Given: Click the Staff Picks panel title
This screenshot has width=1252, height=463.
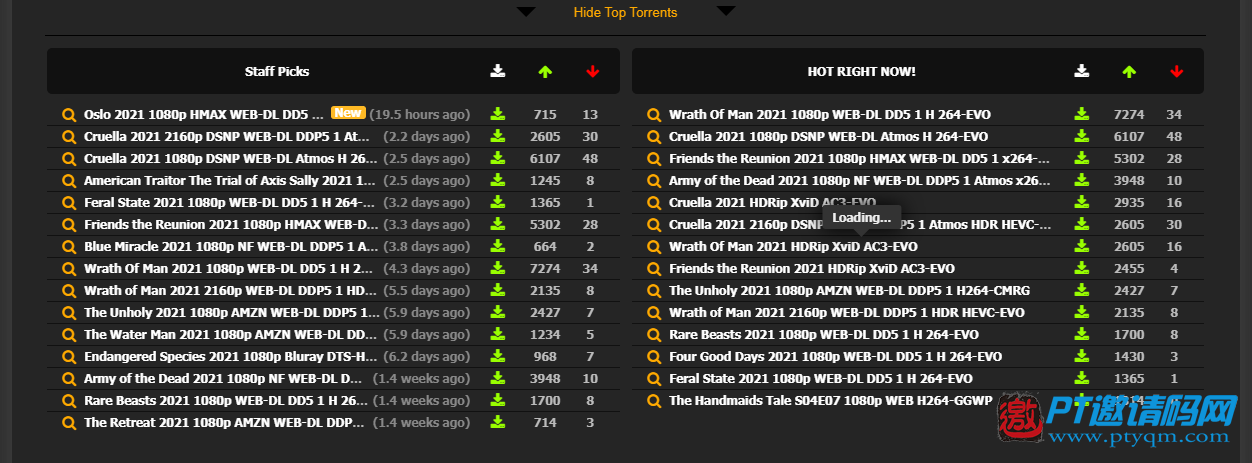Looking at the screenshot, I should click(277, 71).
